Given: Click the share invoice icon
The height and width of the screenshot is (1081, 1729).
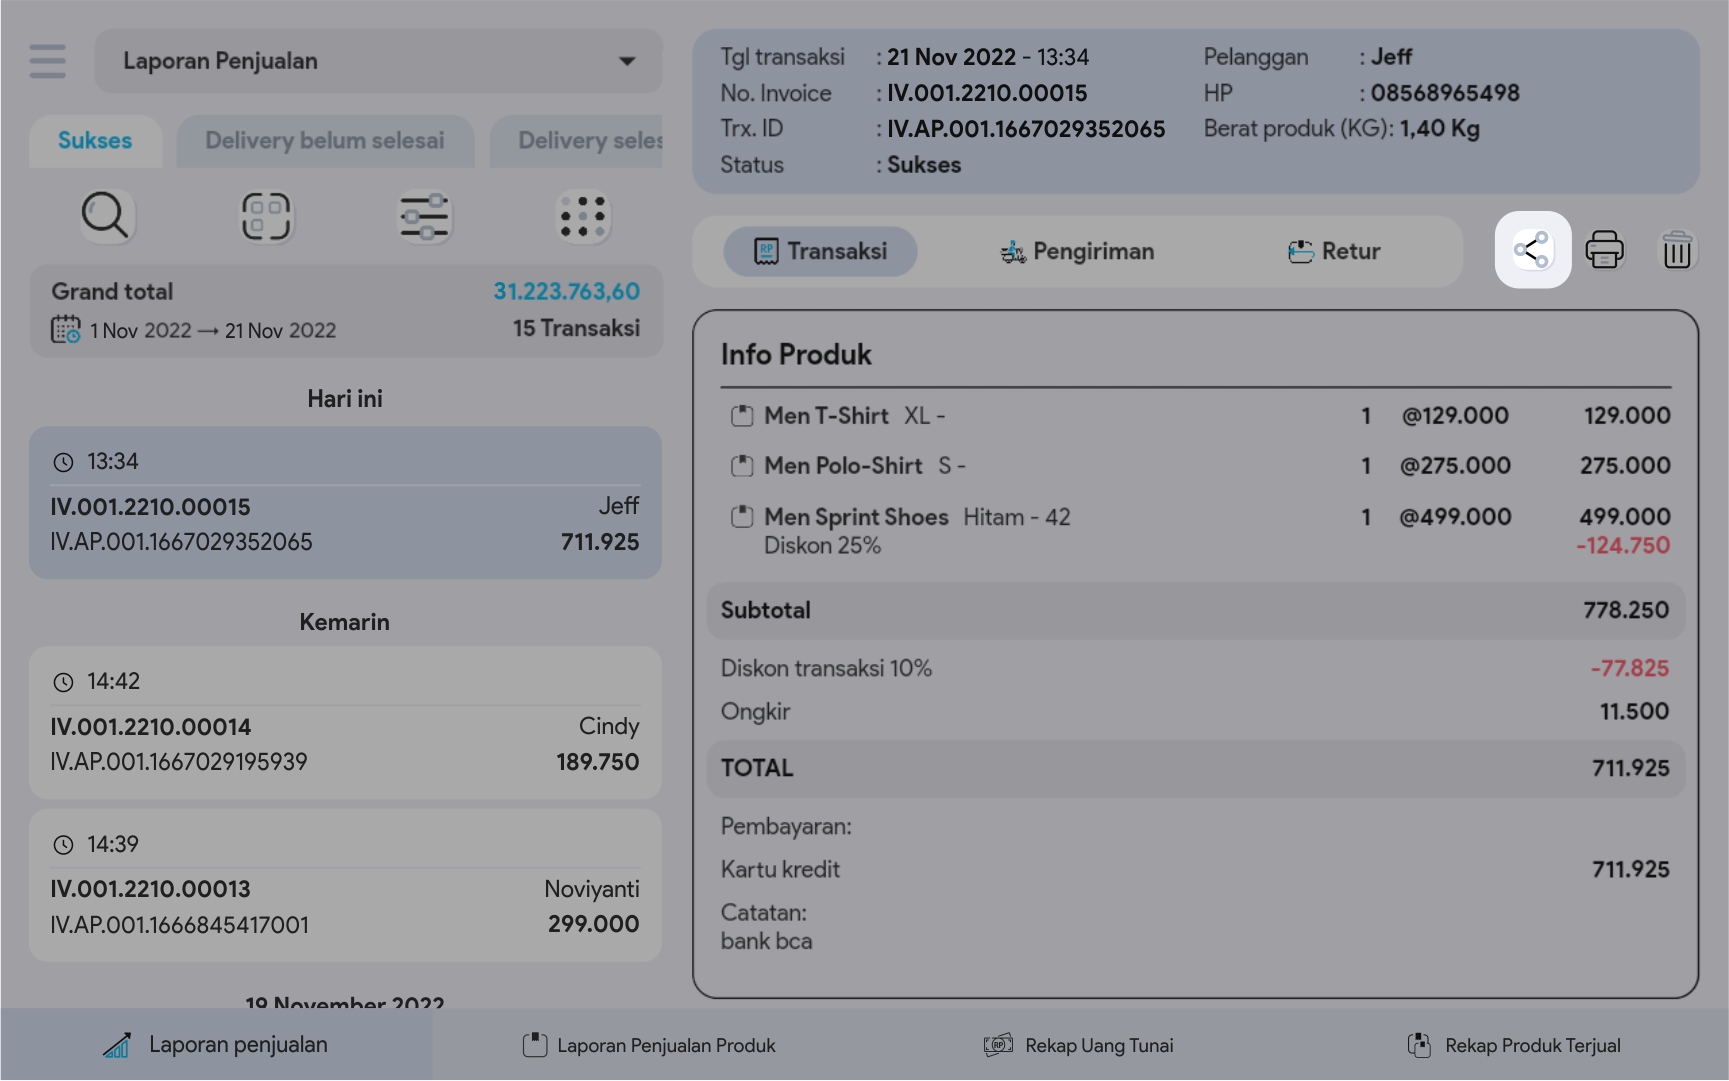Looking at the screenshot, I should [x=1532, y=250].
